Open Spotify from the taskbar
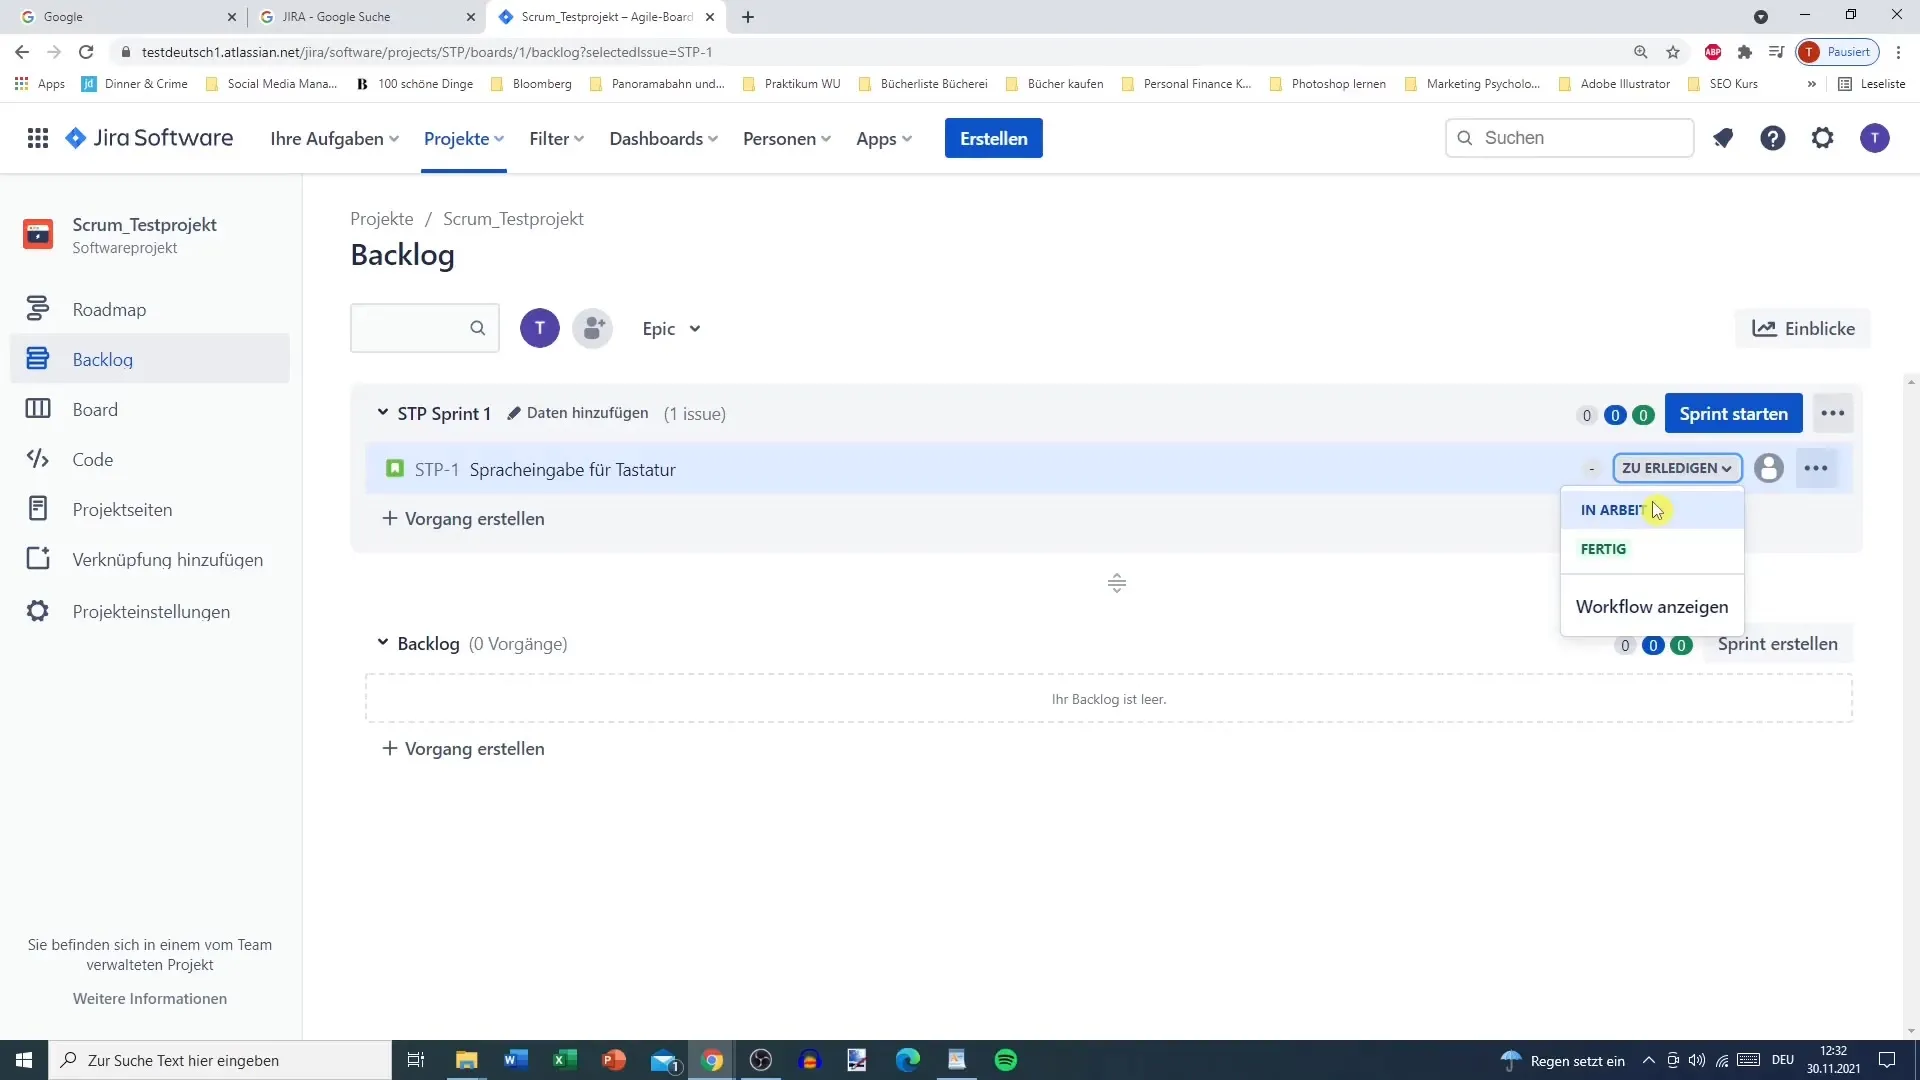1920x1080 pixels. point(1006,1060)
